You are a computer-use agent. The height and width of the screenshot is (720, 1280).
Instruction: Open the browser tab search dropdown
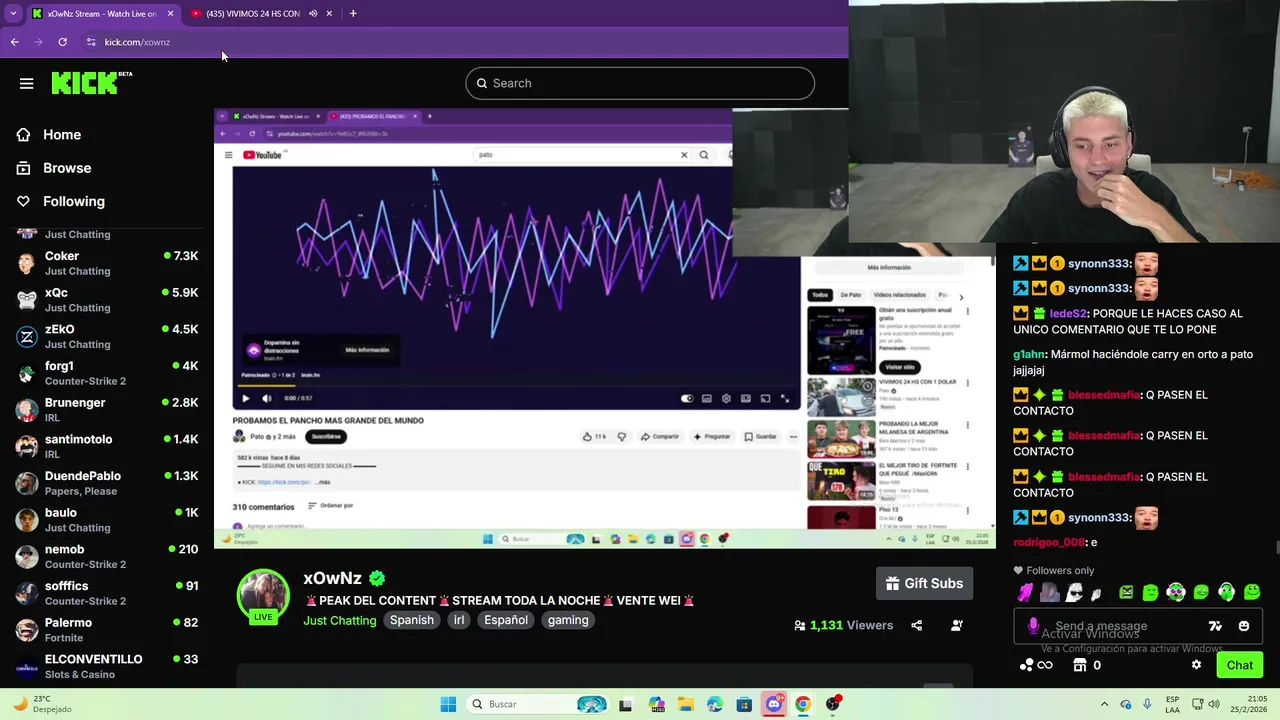point(13,13)
